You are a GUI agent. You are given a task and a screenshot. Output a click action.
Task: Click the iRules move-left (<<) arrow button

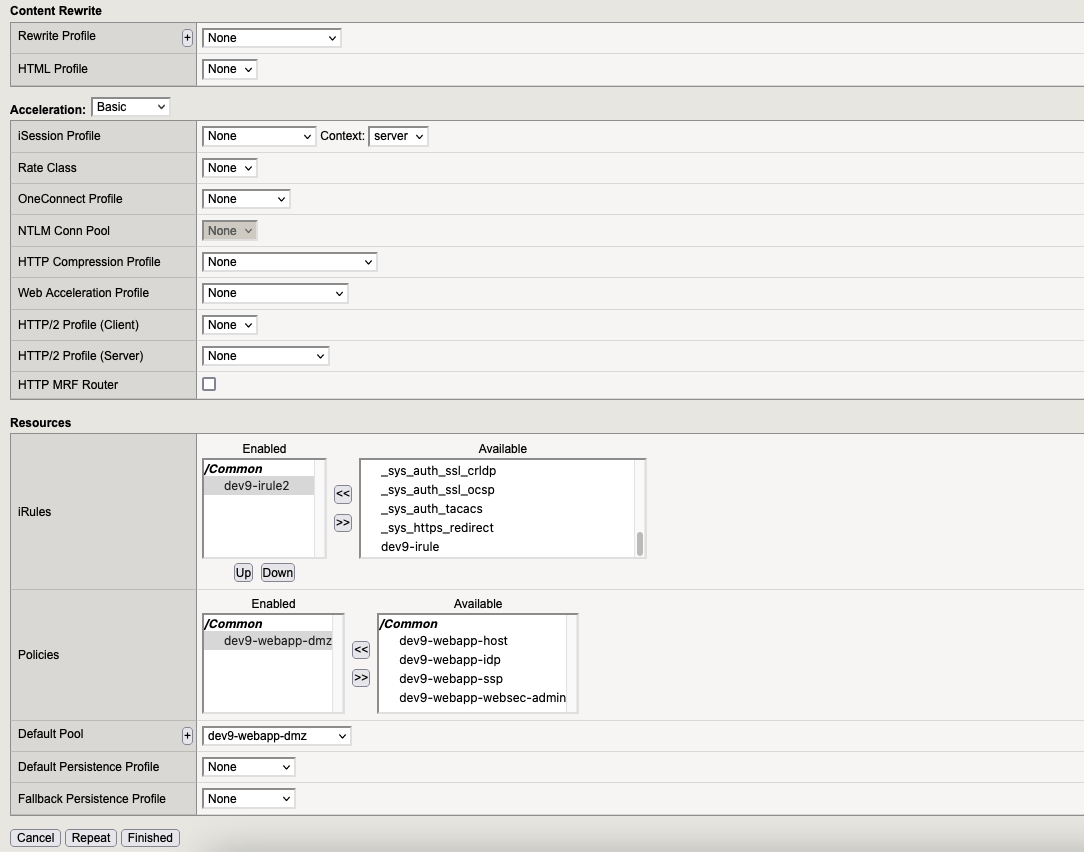pos(343,494)
